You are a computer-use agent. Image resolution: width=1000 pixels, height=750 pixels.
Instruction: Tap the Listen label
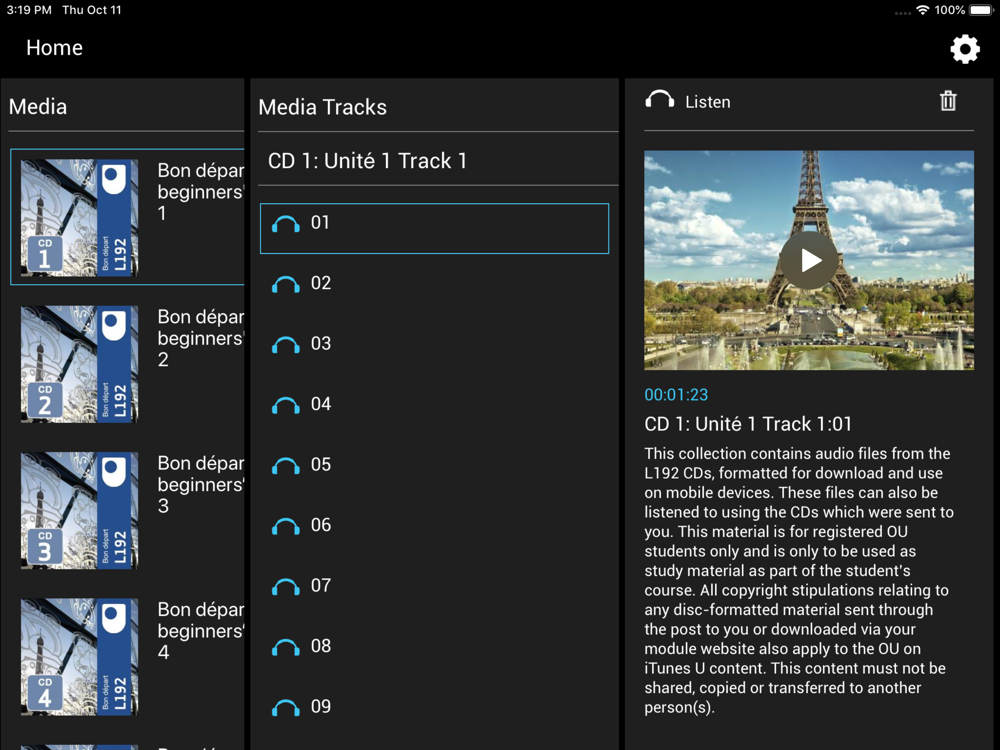(x=708, y=102)
